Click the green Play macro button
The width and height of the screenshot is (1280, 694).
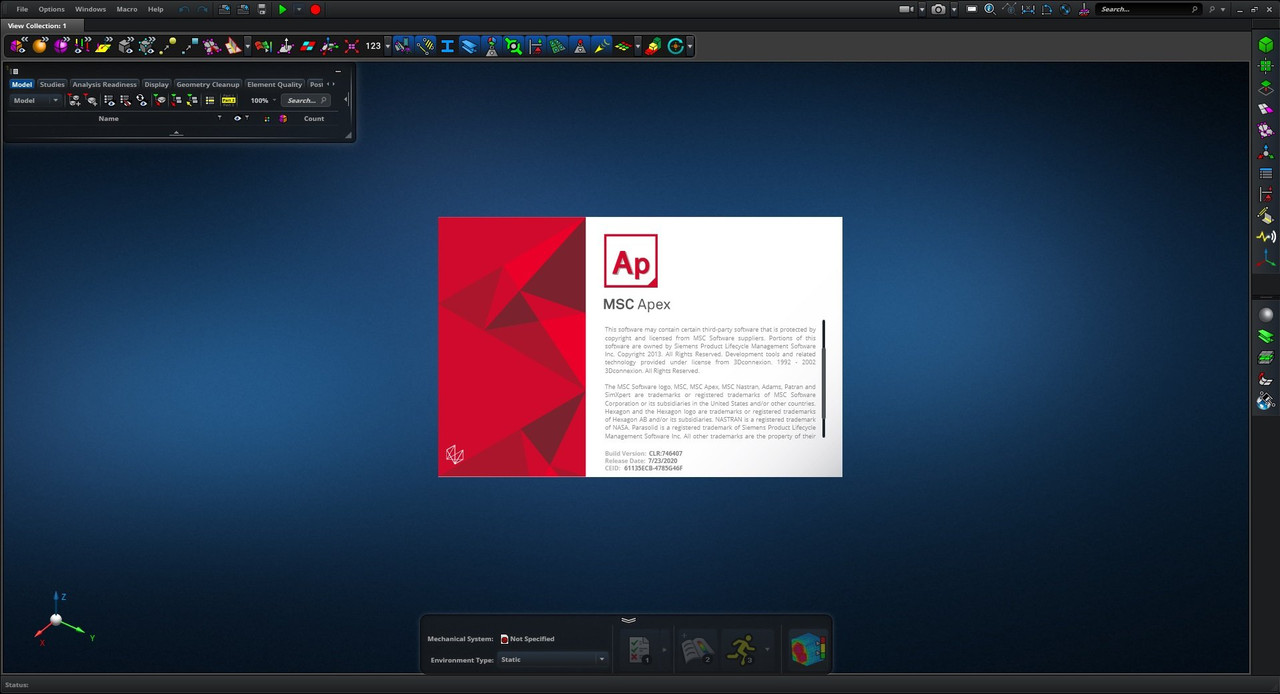click(282, 9)
